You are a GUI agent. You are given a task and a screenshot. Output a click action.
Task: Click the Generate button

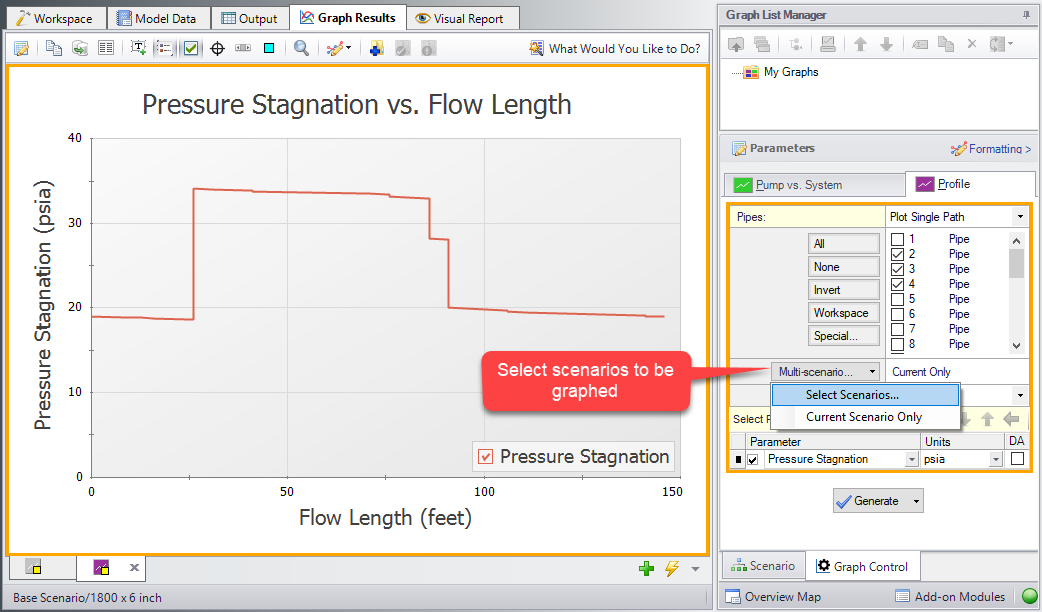[877, 500]
